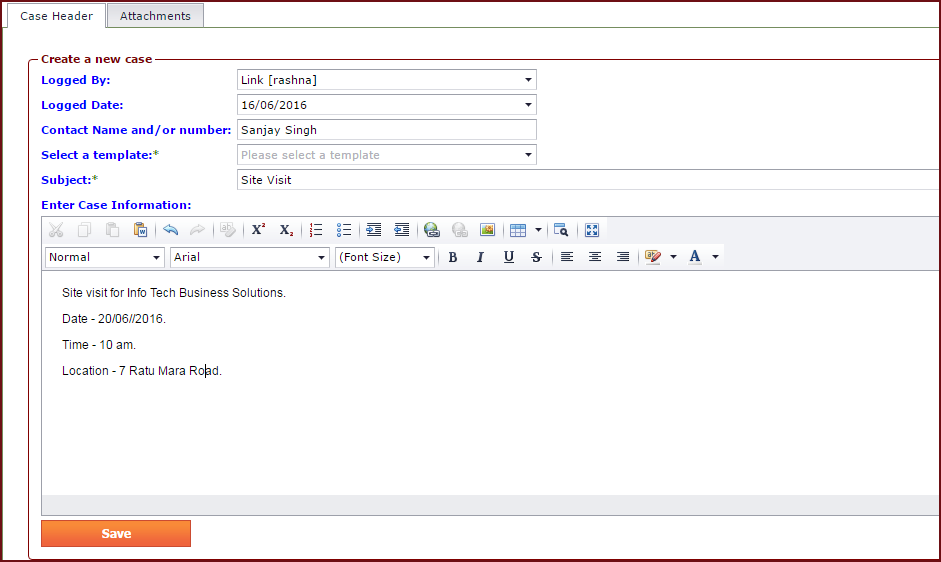The height and width of the screenshot is (562, 941).
Task: Open the find and replace tool
Action: point(561,230)
